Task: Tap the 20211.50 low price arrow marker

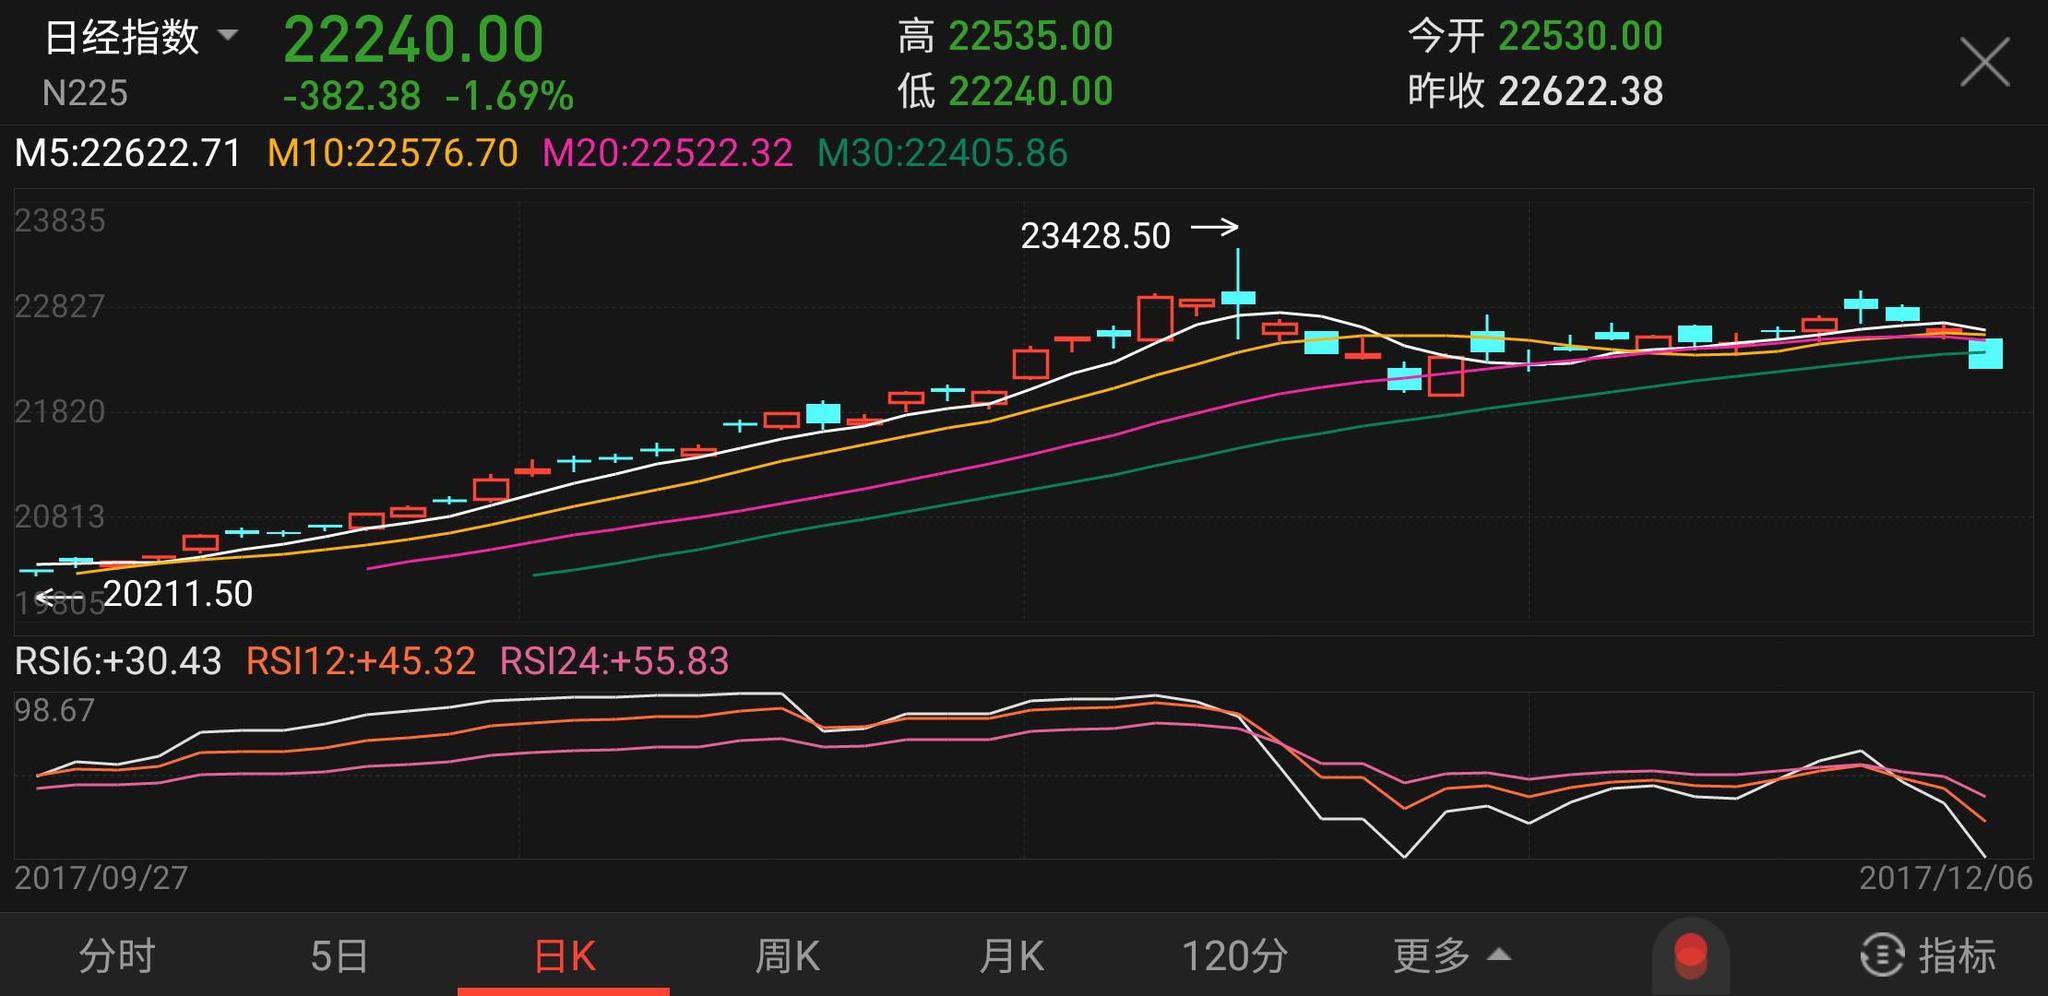Action: pyautogui.click(x=145, y=594)
